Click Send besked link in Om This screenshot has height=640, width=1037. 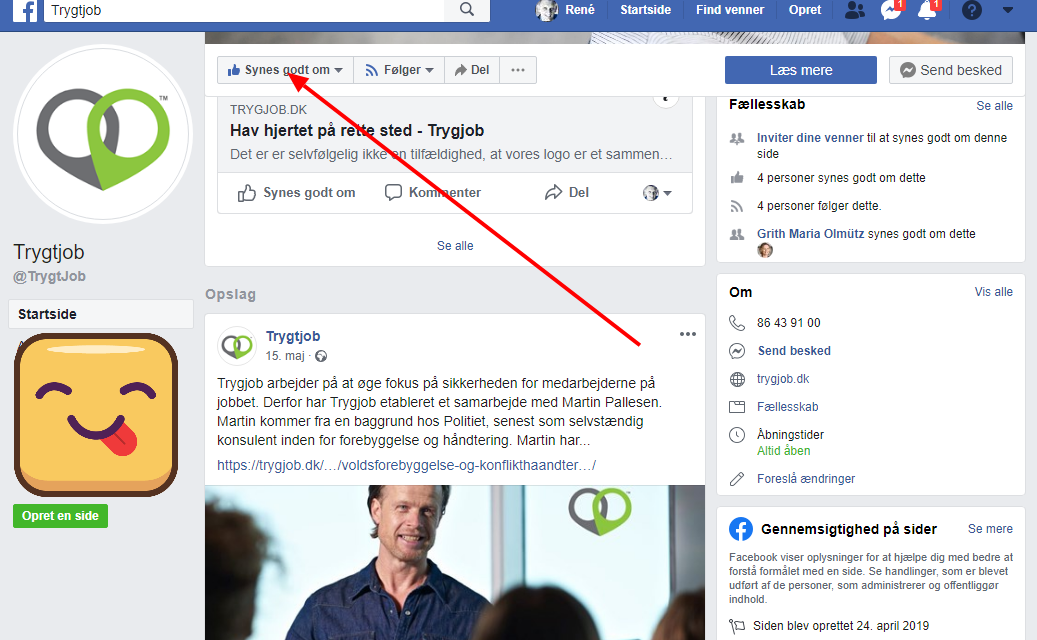(794, 351)
